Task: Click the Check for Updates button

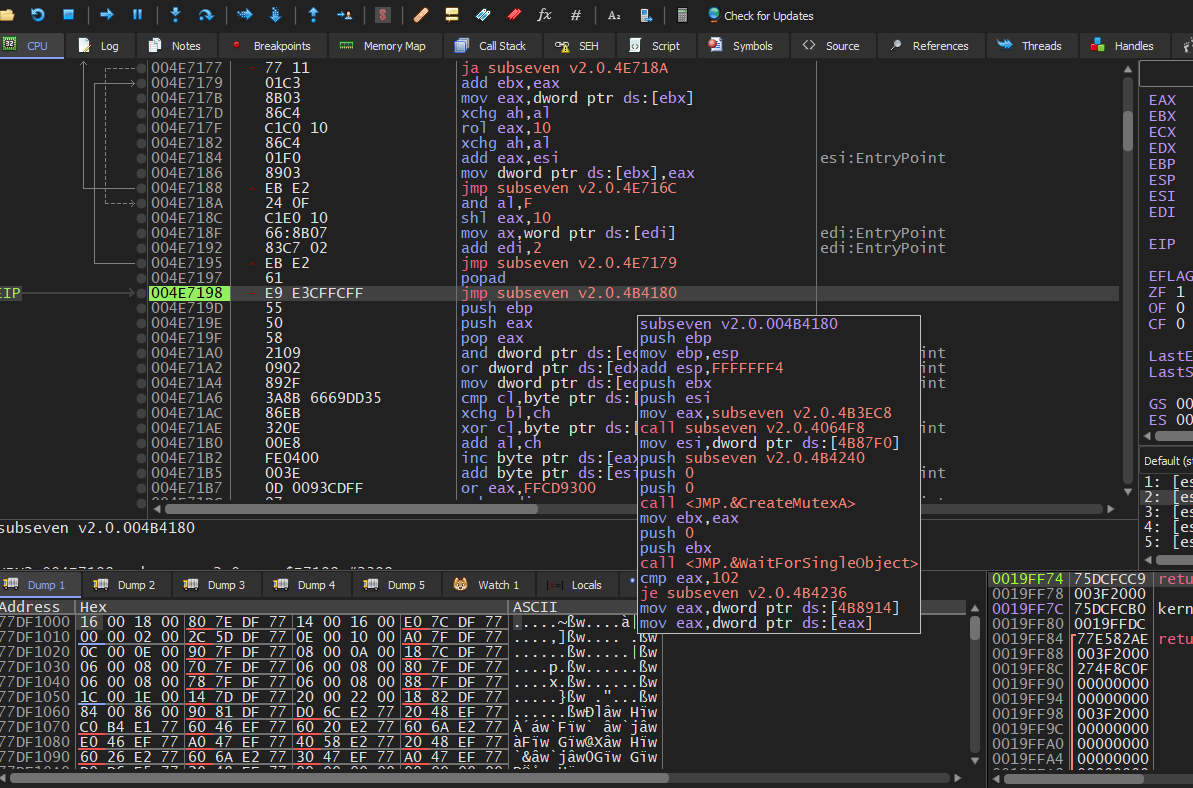Action: [x=759, y=15]
